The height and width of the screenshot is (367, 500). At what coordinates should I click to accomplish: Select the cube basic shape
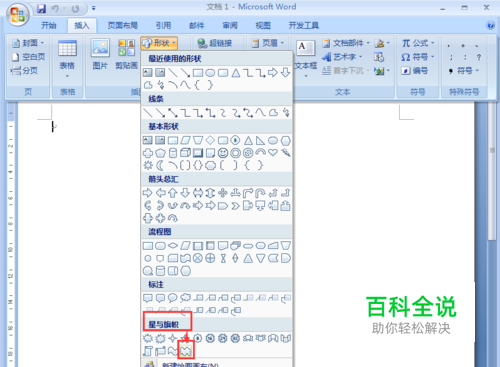[x=185, y=153]
